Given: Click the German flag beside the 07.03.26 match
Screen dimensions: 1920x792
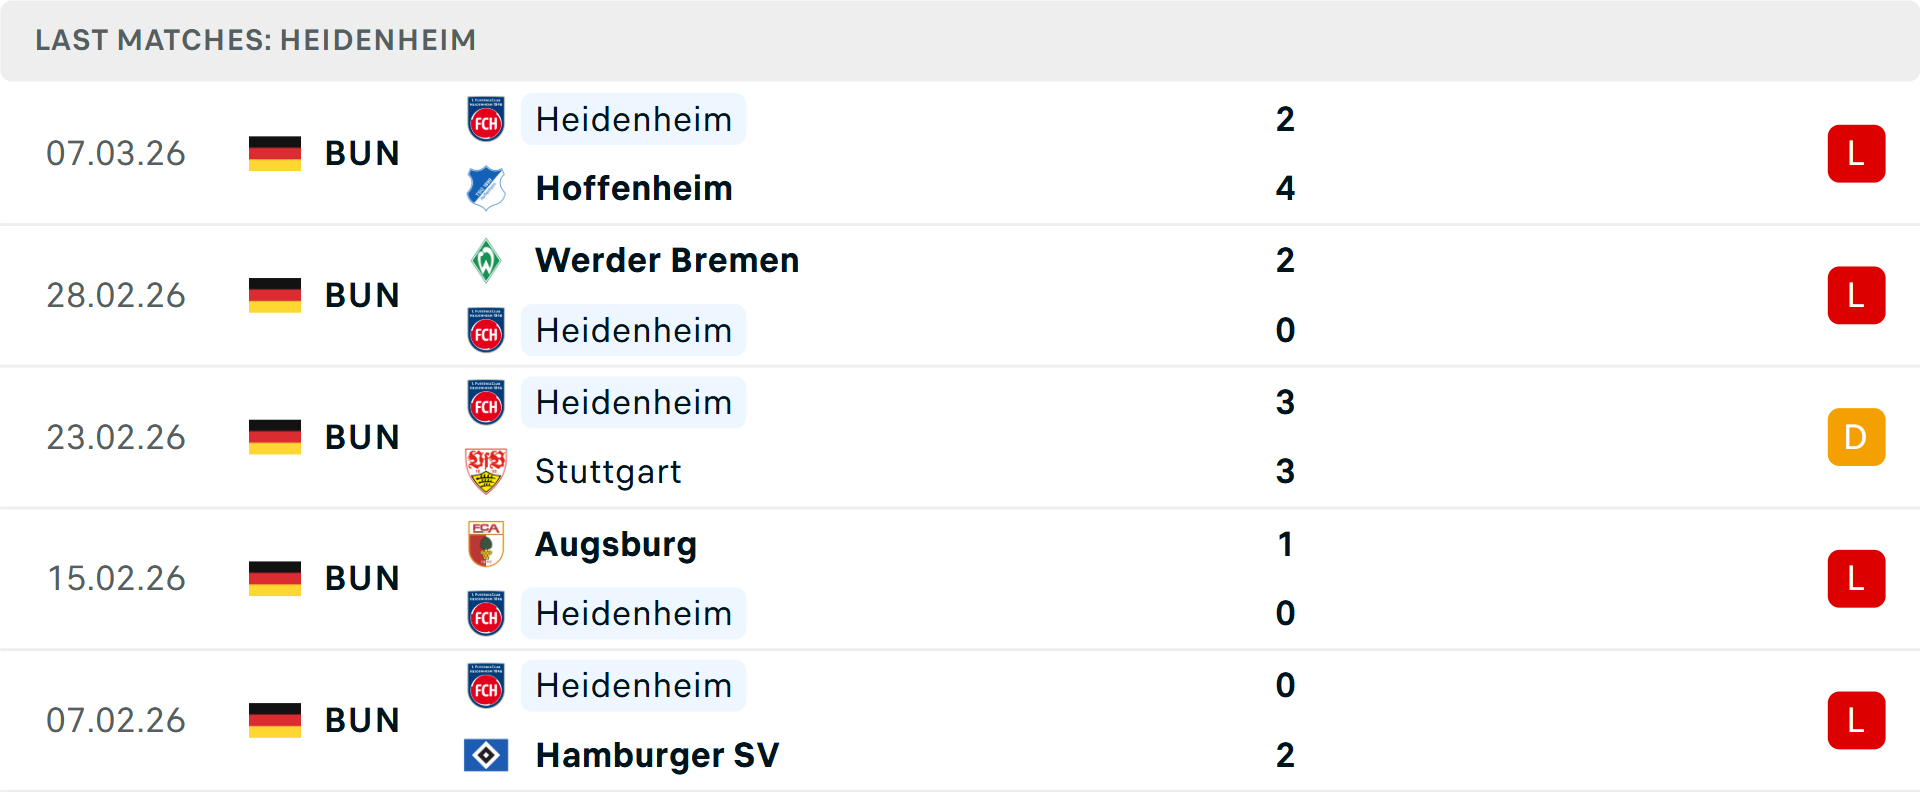Looking at the screenshot, I should coord(275,153).
